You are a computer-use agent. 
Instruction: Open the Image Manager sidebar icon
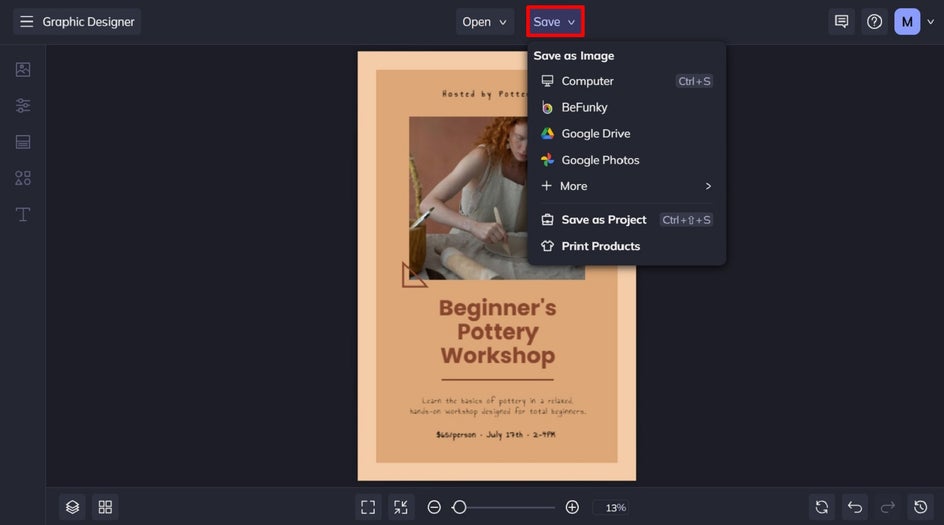coord(23,70)
